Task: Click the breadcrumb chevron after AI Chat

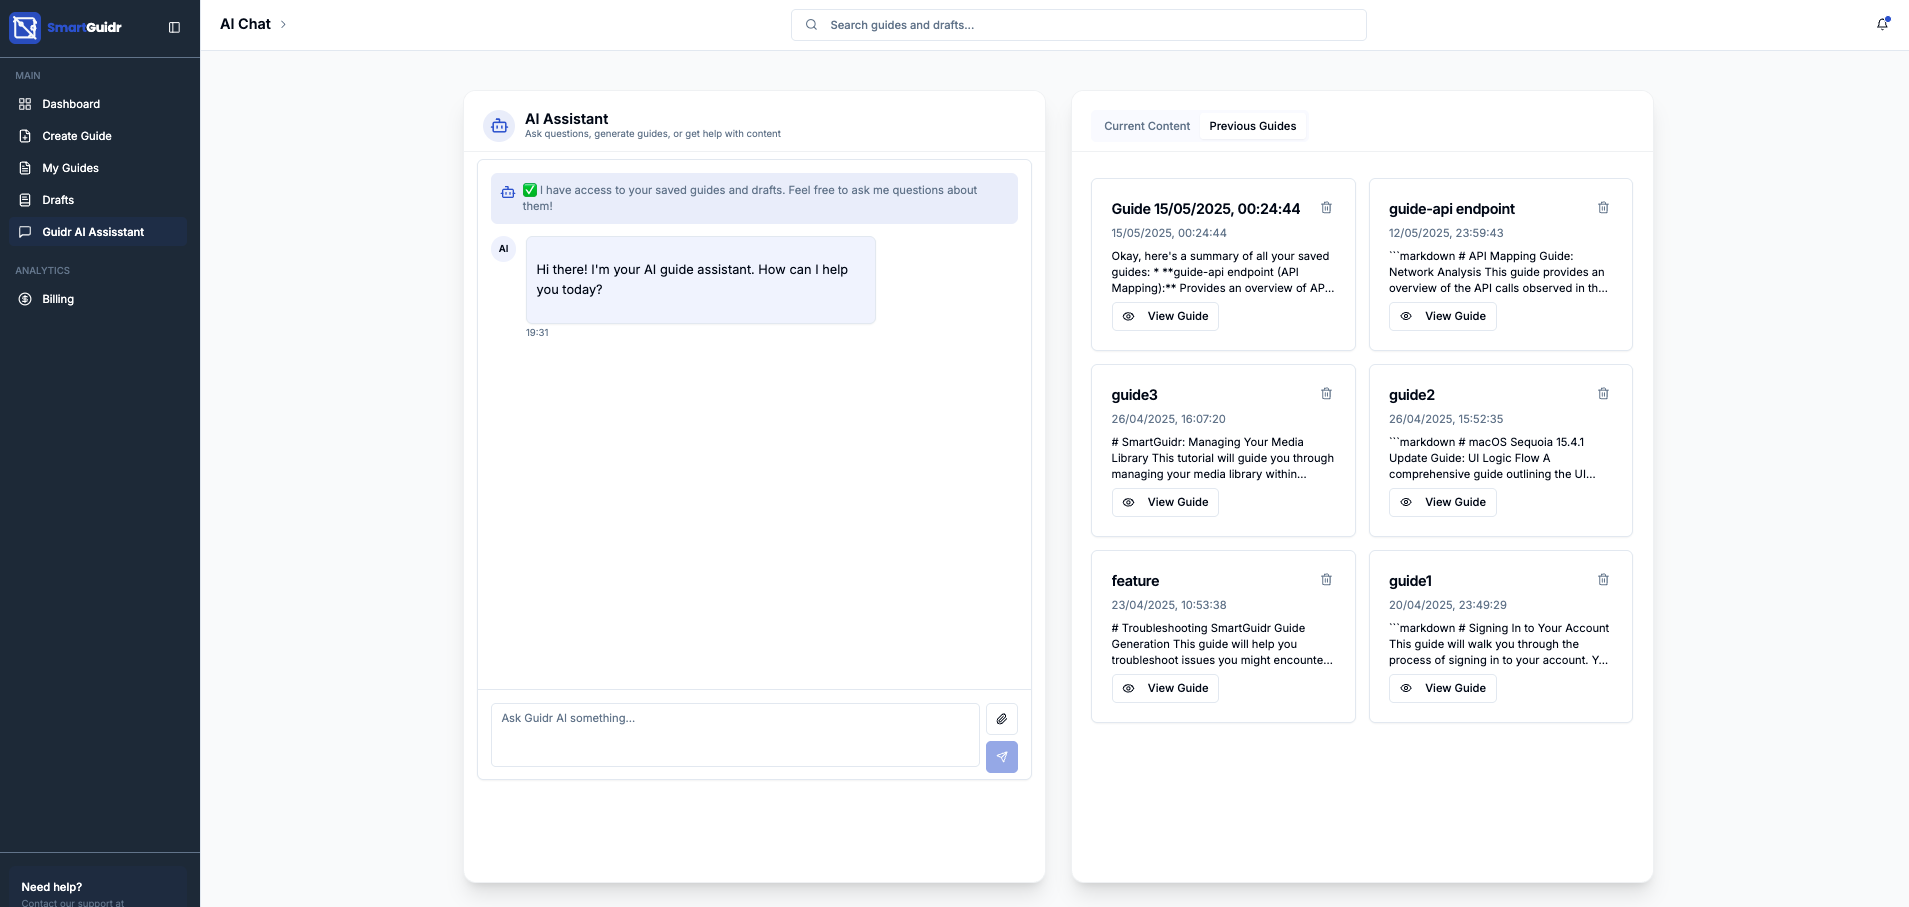Action: [283, 24]
